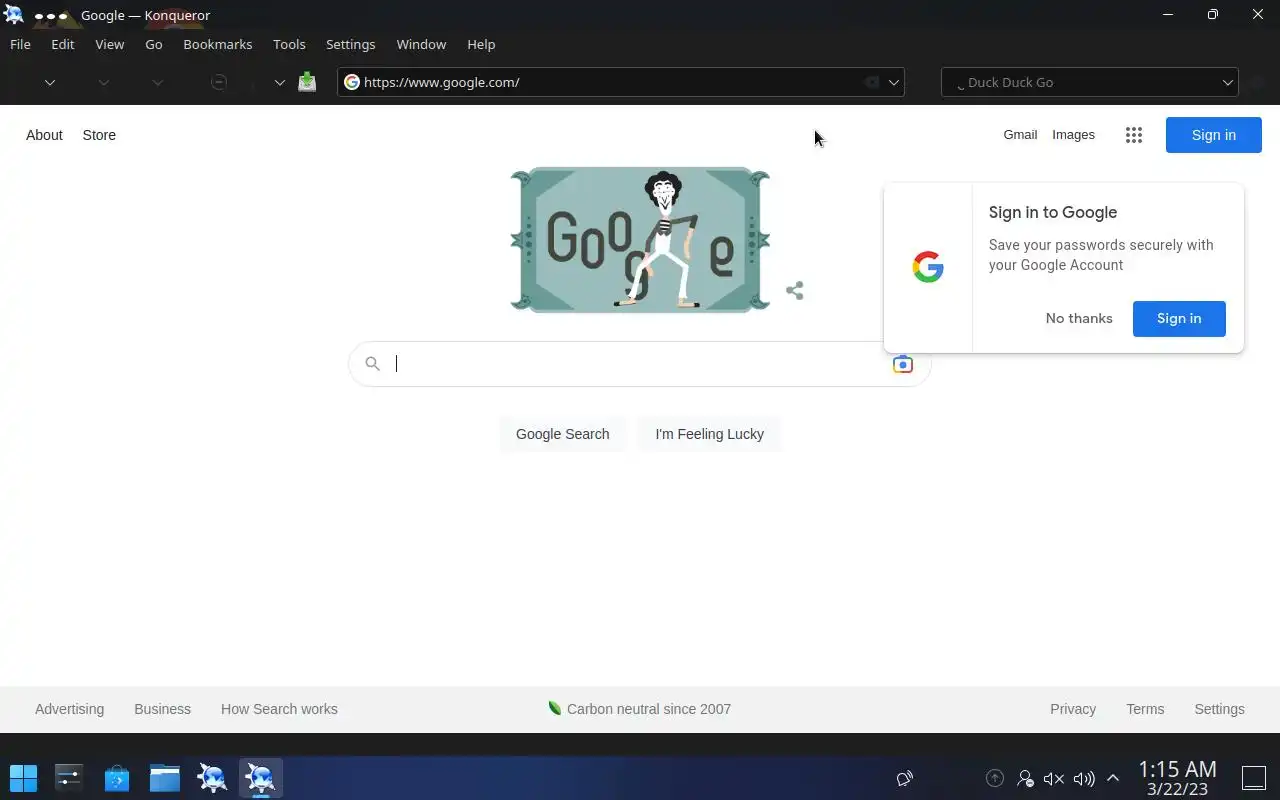The image size is (1280, 800).
Task: Open the file manager folder taskbar icon
Action: [x=165, y=778]
